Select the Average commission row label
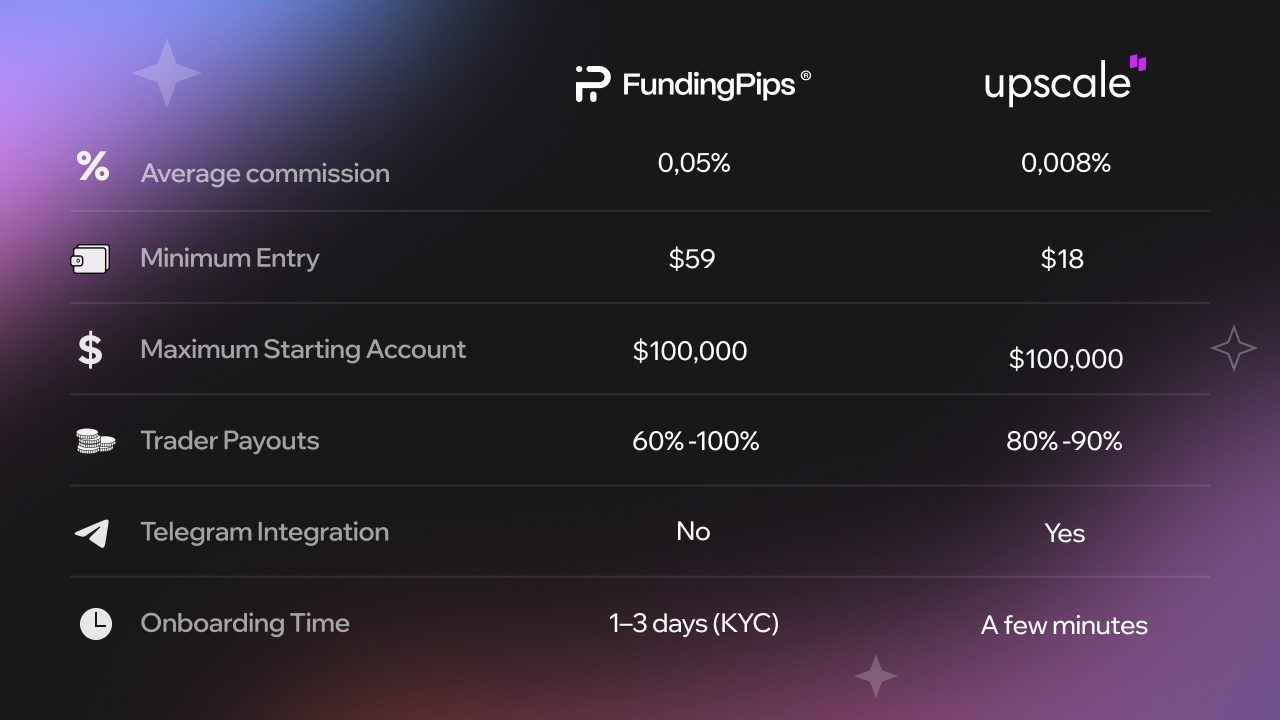Screen dimensions: 1280x720 (x=265, y=173)
